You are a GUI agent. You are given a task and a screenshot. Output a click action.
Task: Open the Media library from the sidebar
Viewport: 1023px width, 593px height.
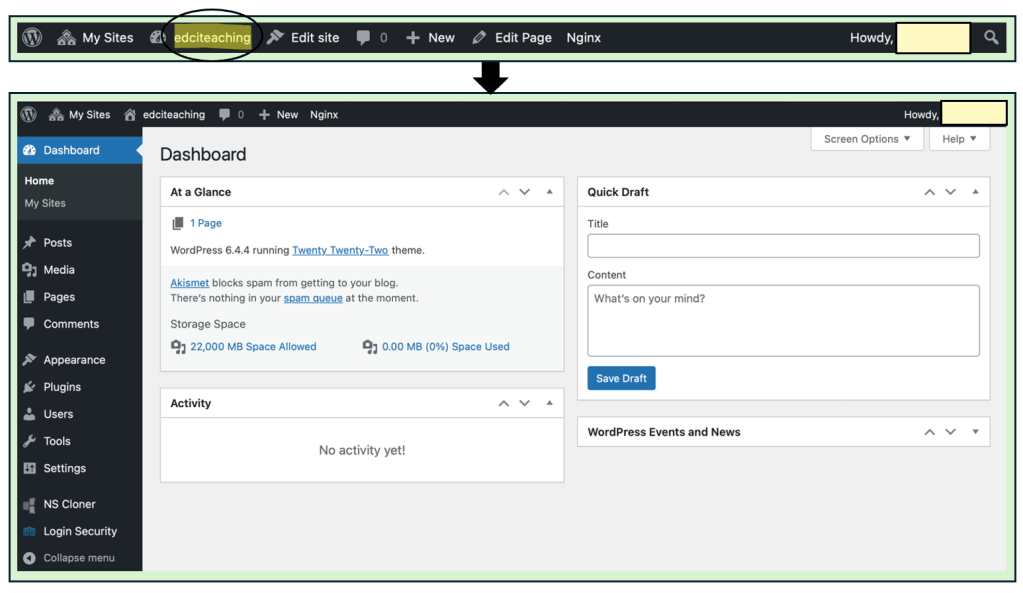[x=58, y=270]
